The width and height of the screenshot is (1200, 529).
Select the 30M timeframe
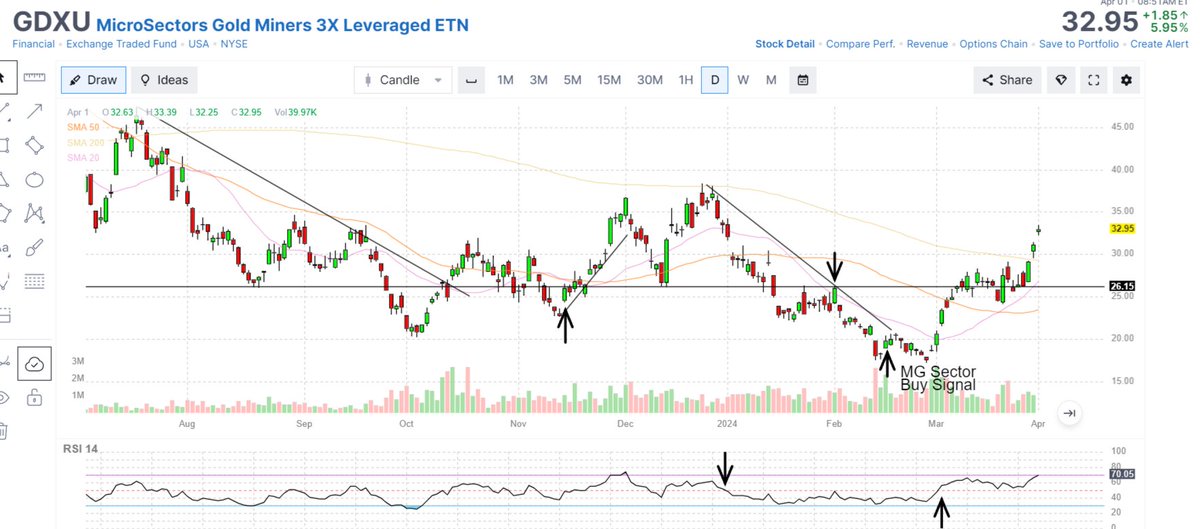click(650, 80)
